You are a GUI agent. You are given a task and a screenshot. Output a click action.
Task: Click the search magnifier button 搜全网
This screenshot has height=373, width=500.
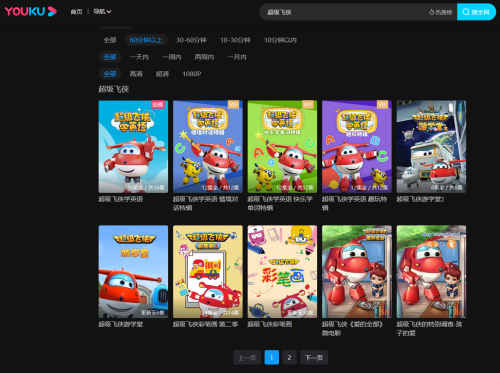tap(476, 12)
